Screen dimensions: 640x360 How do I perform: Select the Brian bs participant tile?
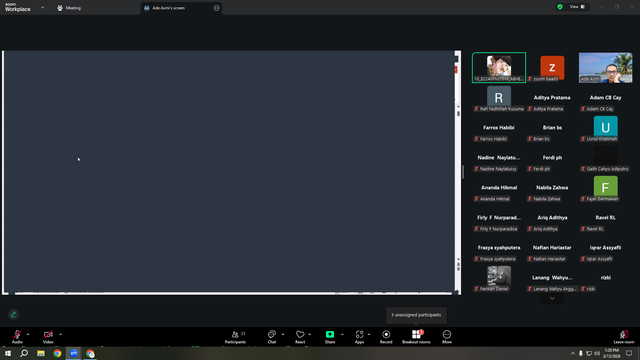click(x=552, y=128)
